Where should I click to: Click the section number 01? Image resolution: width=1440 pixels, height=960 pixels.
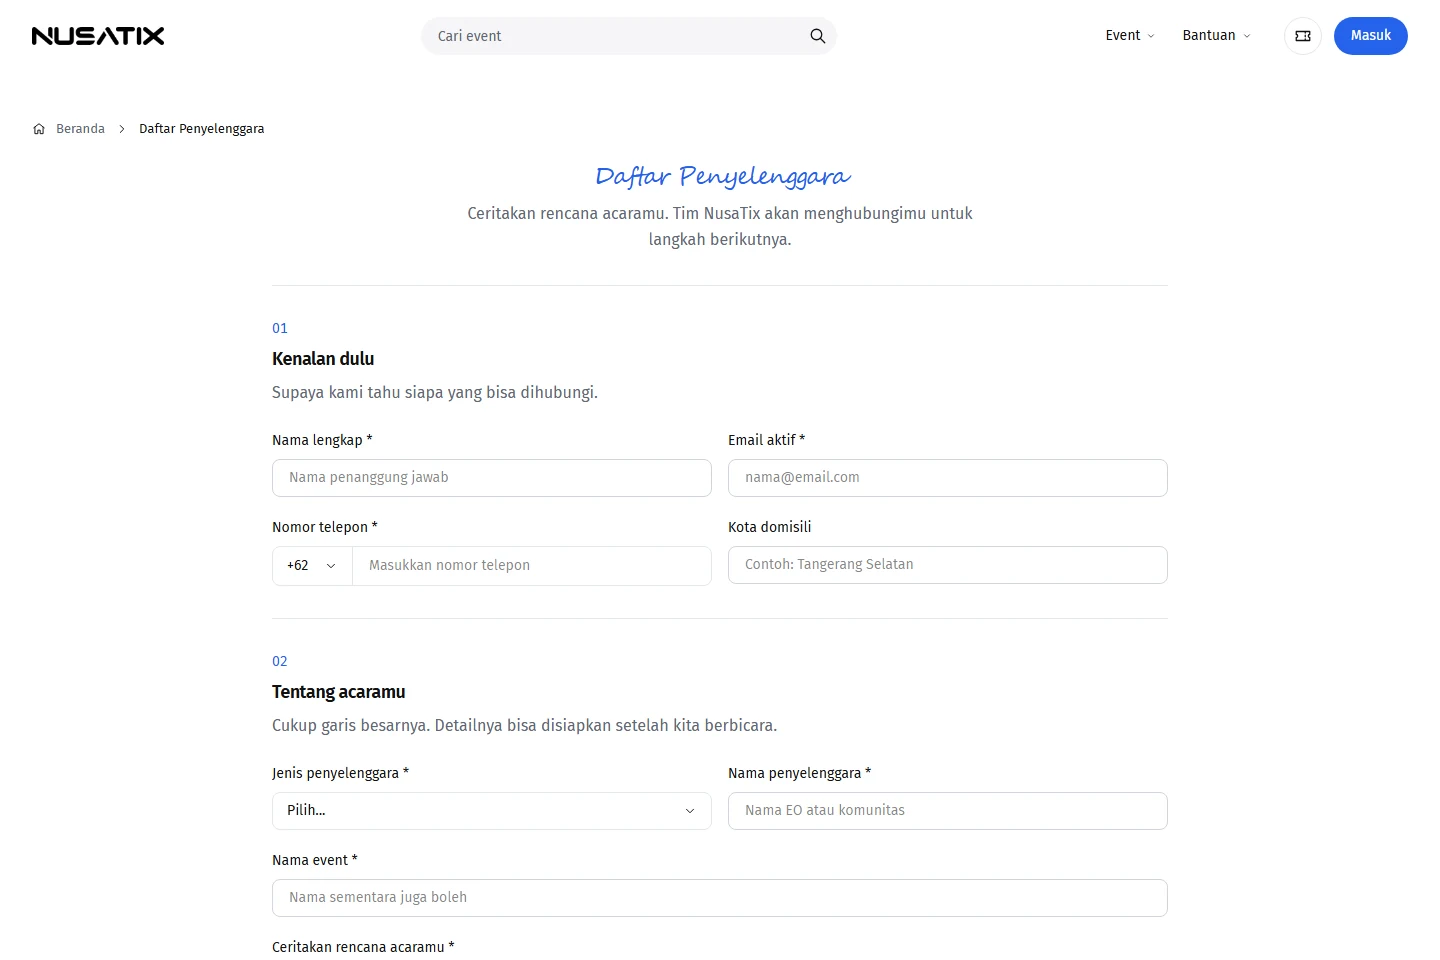tap(280, 328)
